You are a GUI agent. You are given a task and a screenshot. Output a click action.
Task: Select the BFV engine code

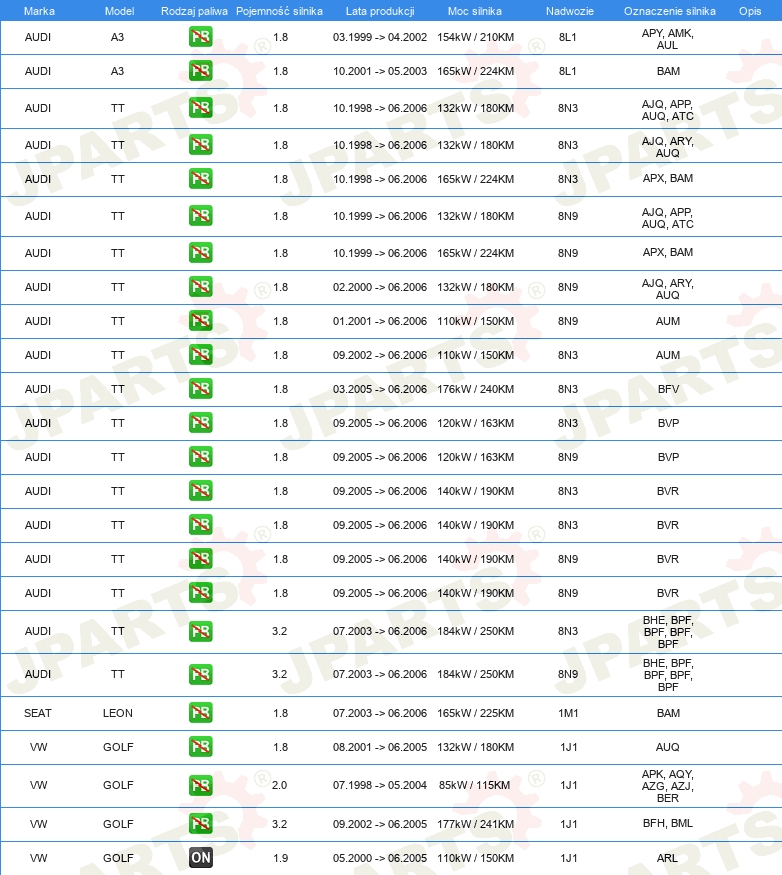[x=668, y=389]
